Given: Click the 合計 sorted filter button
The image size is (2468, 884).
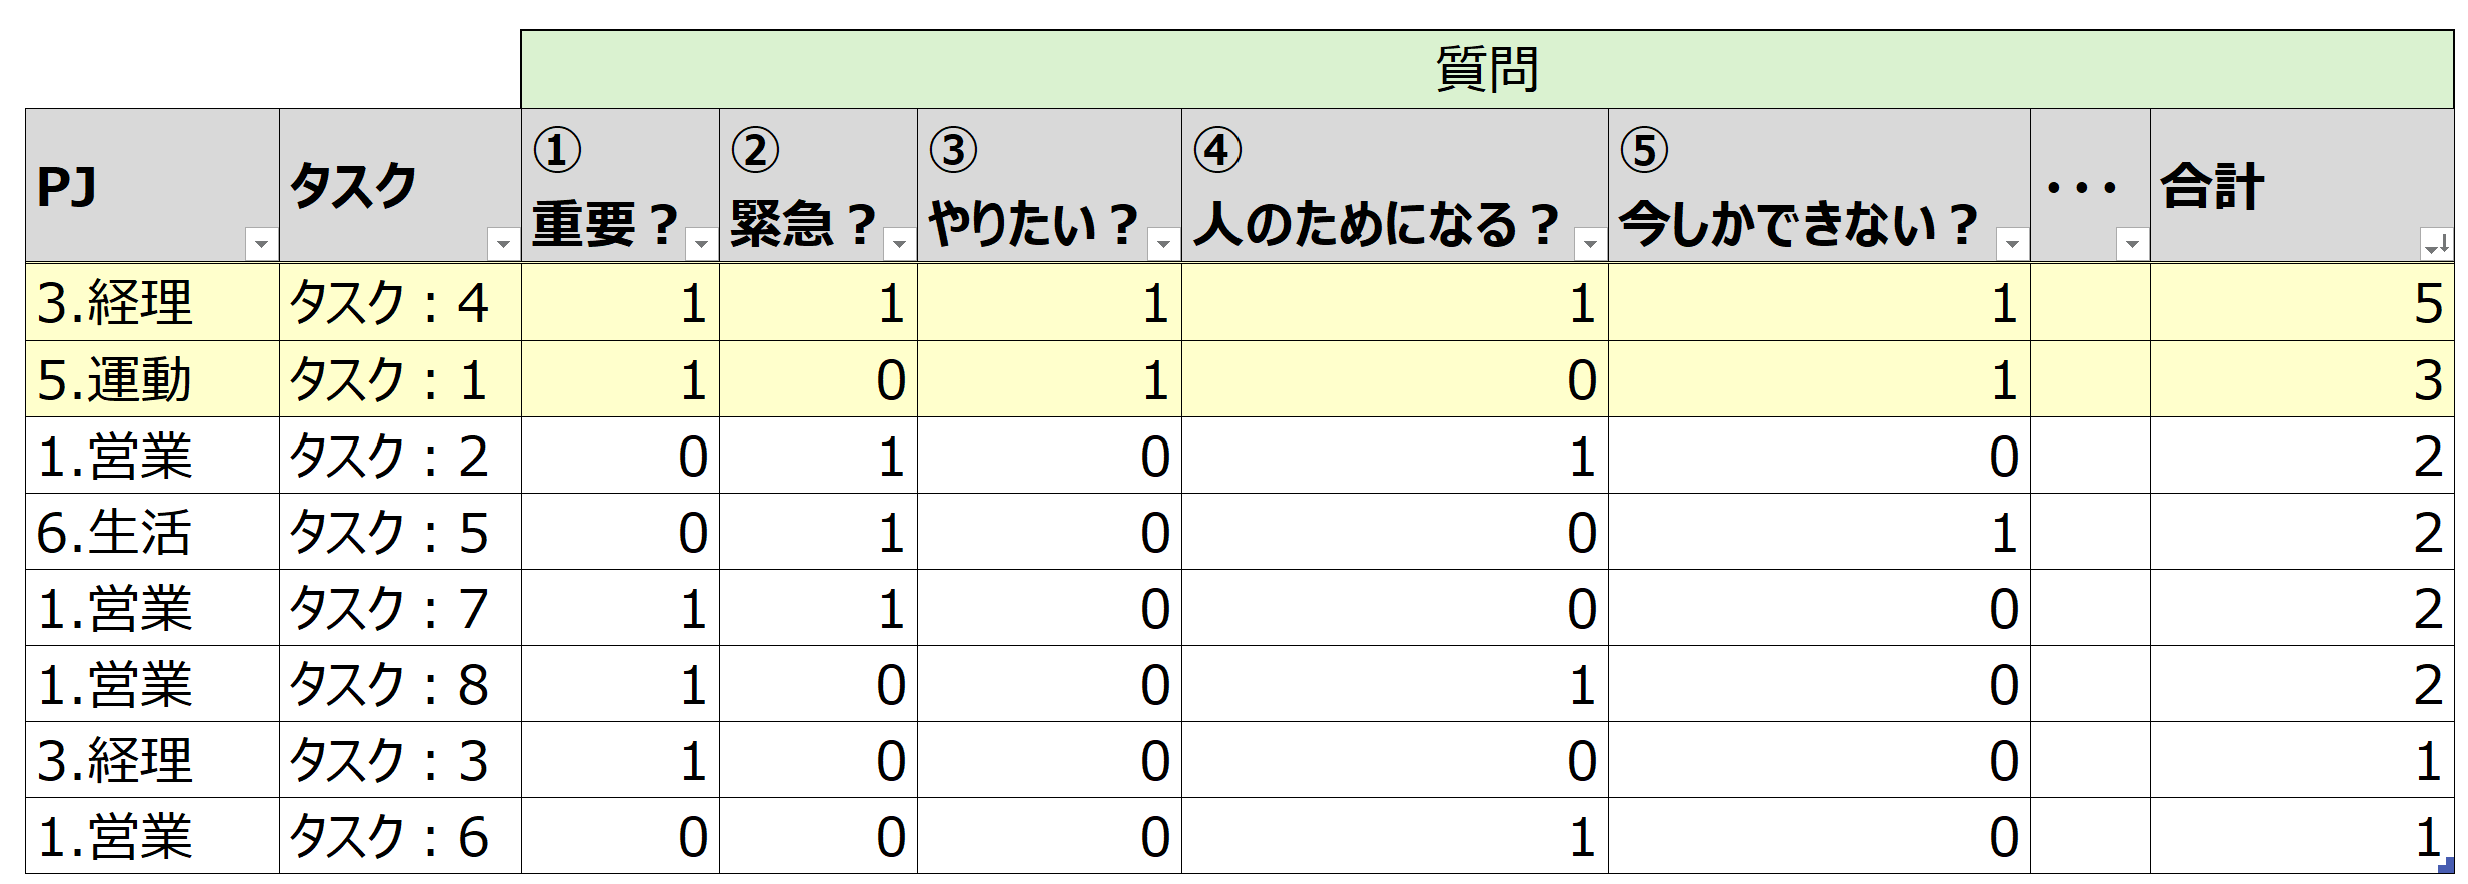Looking at the screenshot, I should 2436,243.
